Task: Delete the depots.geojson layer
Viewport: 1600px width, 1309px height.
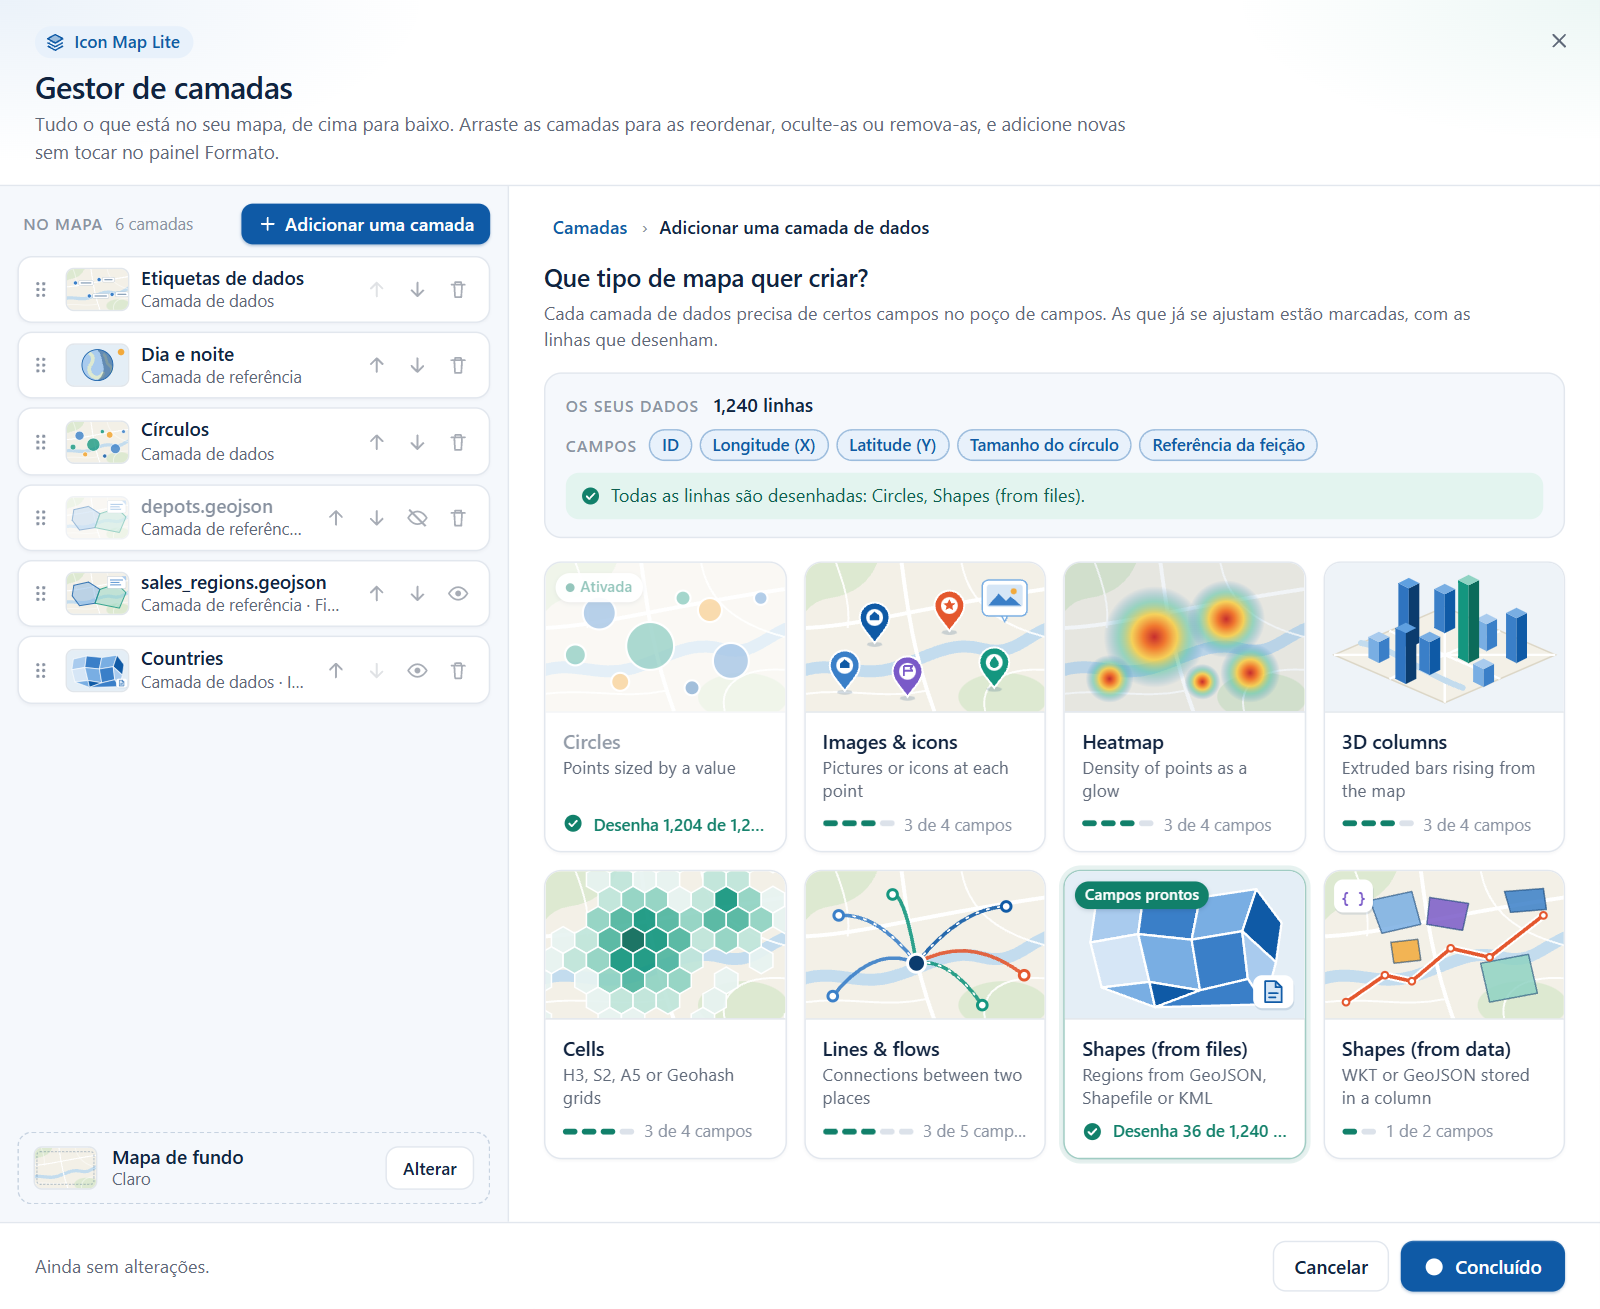Action: [x=458, y=518]
